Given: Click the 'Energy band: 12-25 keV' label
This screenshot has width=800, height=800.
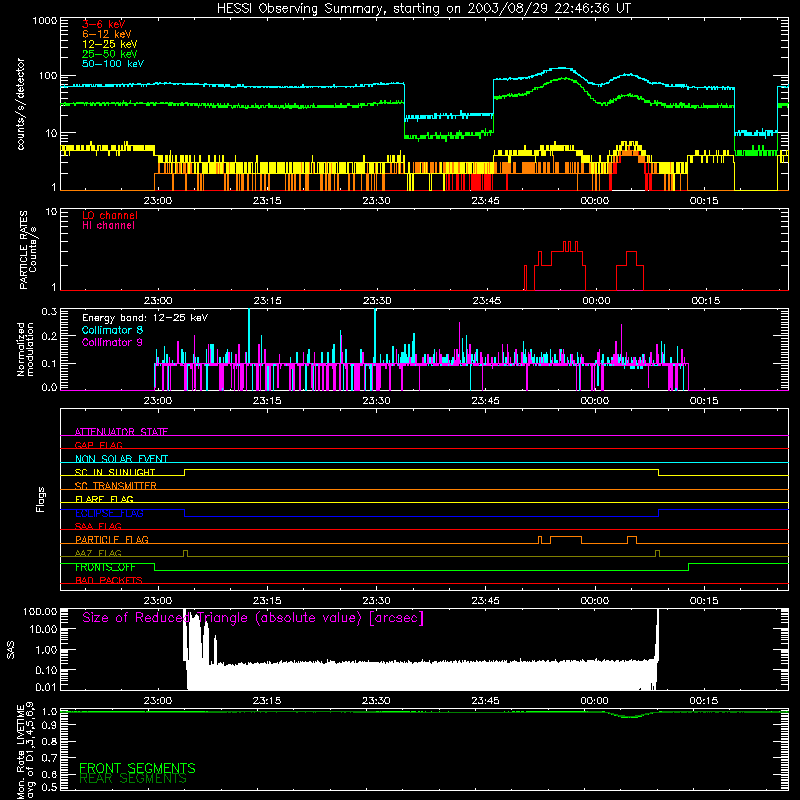Looking at the screenshot, I should pos(145,318).
